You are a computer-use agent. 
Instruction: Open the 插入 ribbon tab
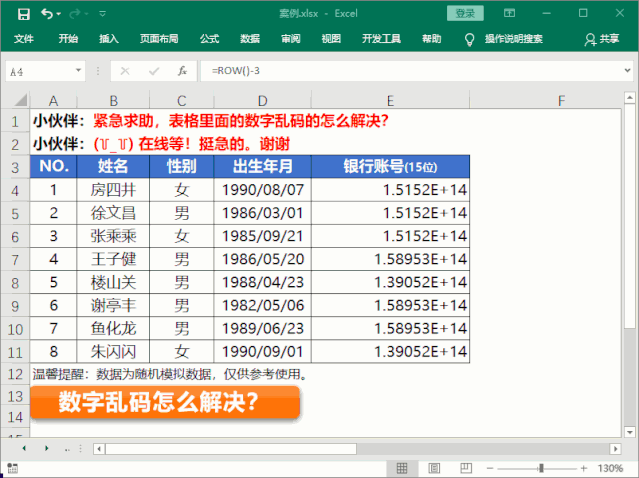(109, 39)
